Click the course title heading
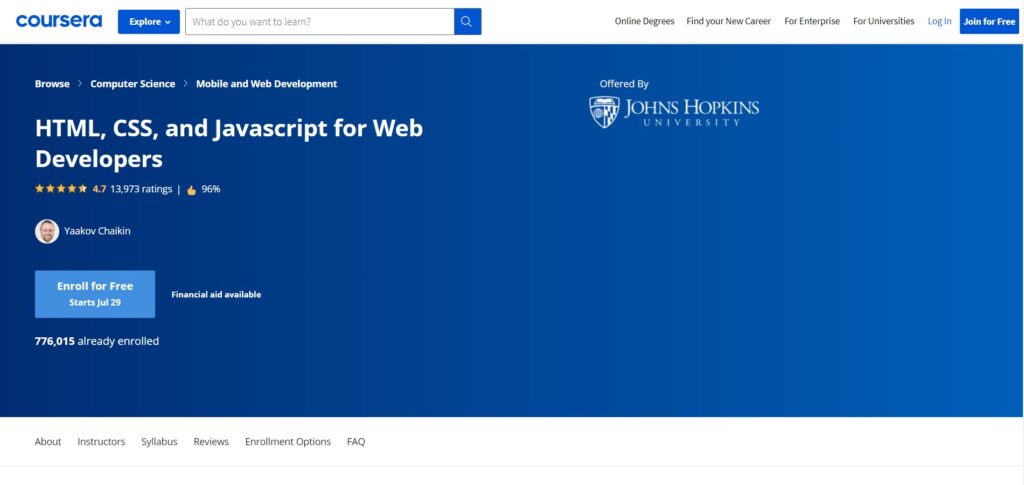 tap(229, 144)
